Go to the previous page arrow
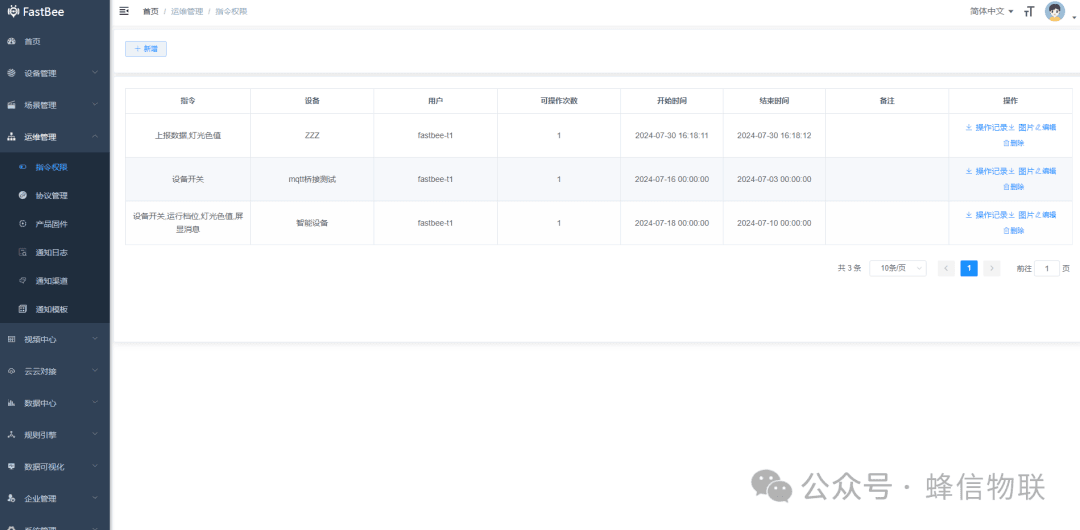Screen dimensions: 1080x530 [x=946, y=269]
